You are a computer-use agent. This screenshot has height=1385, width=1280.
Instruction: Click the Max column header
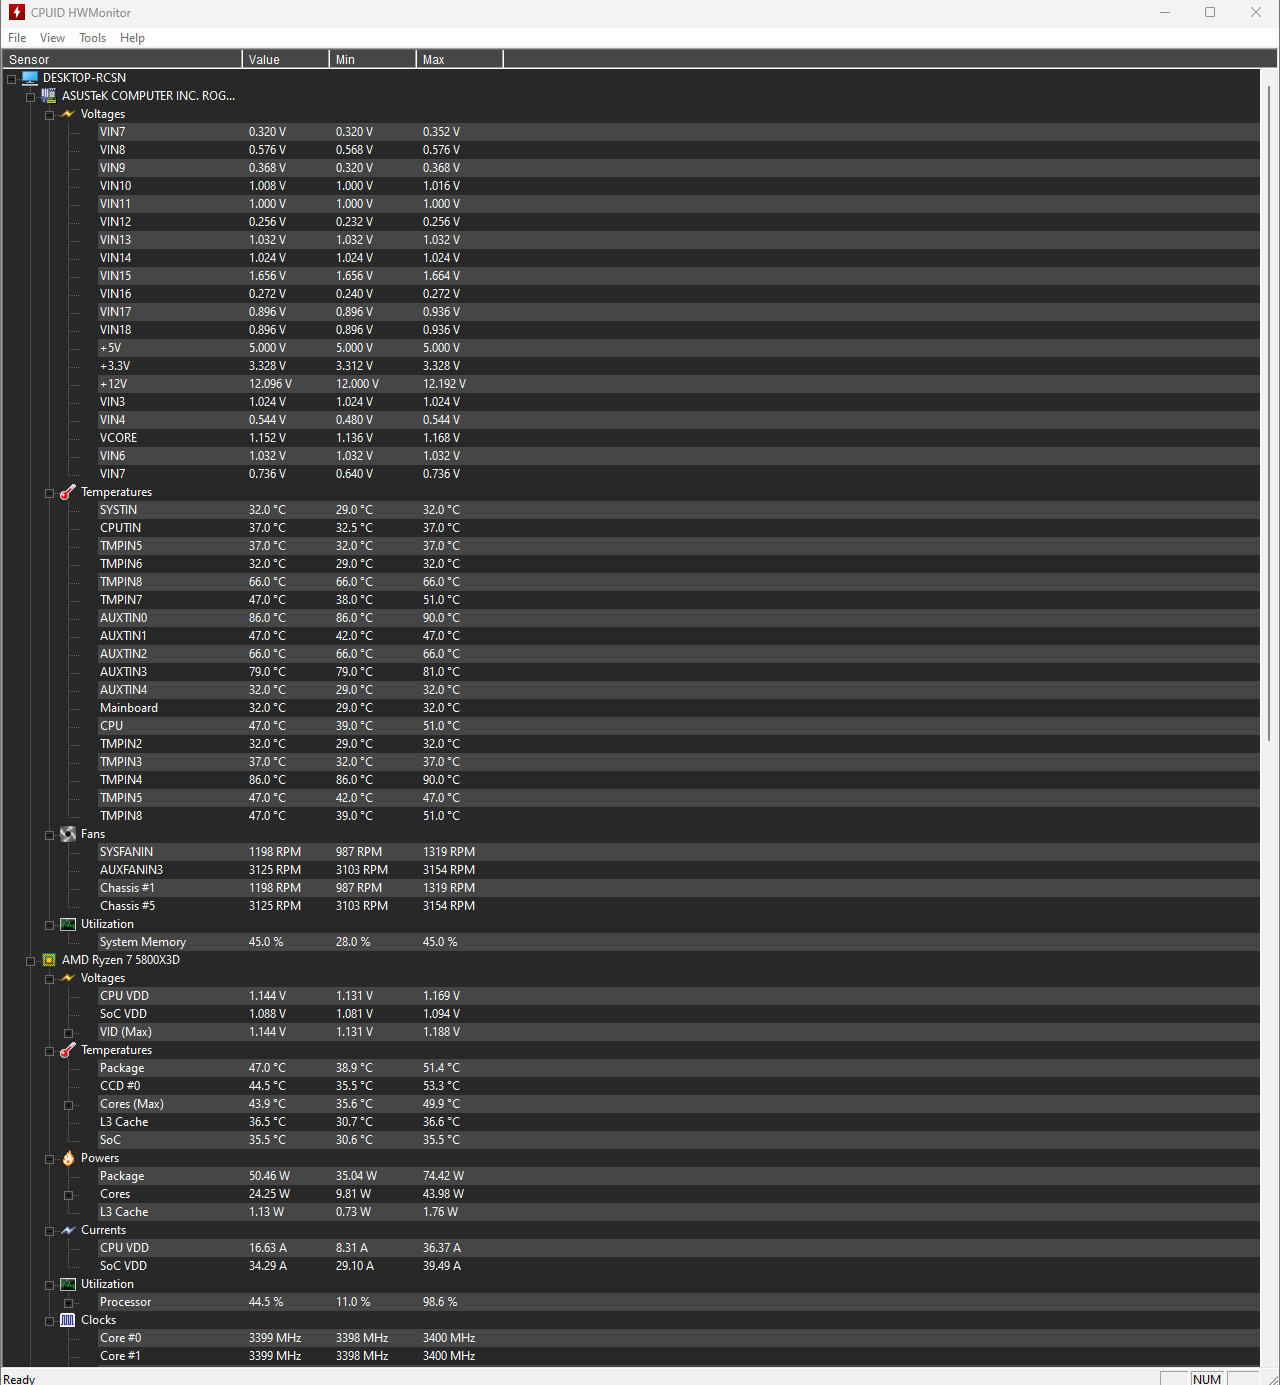point(460,59)
